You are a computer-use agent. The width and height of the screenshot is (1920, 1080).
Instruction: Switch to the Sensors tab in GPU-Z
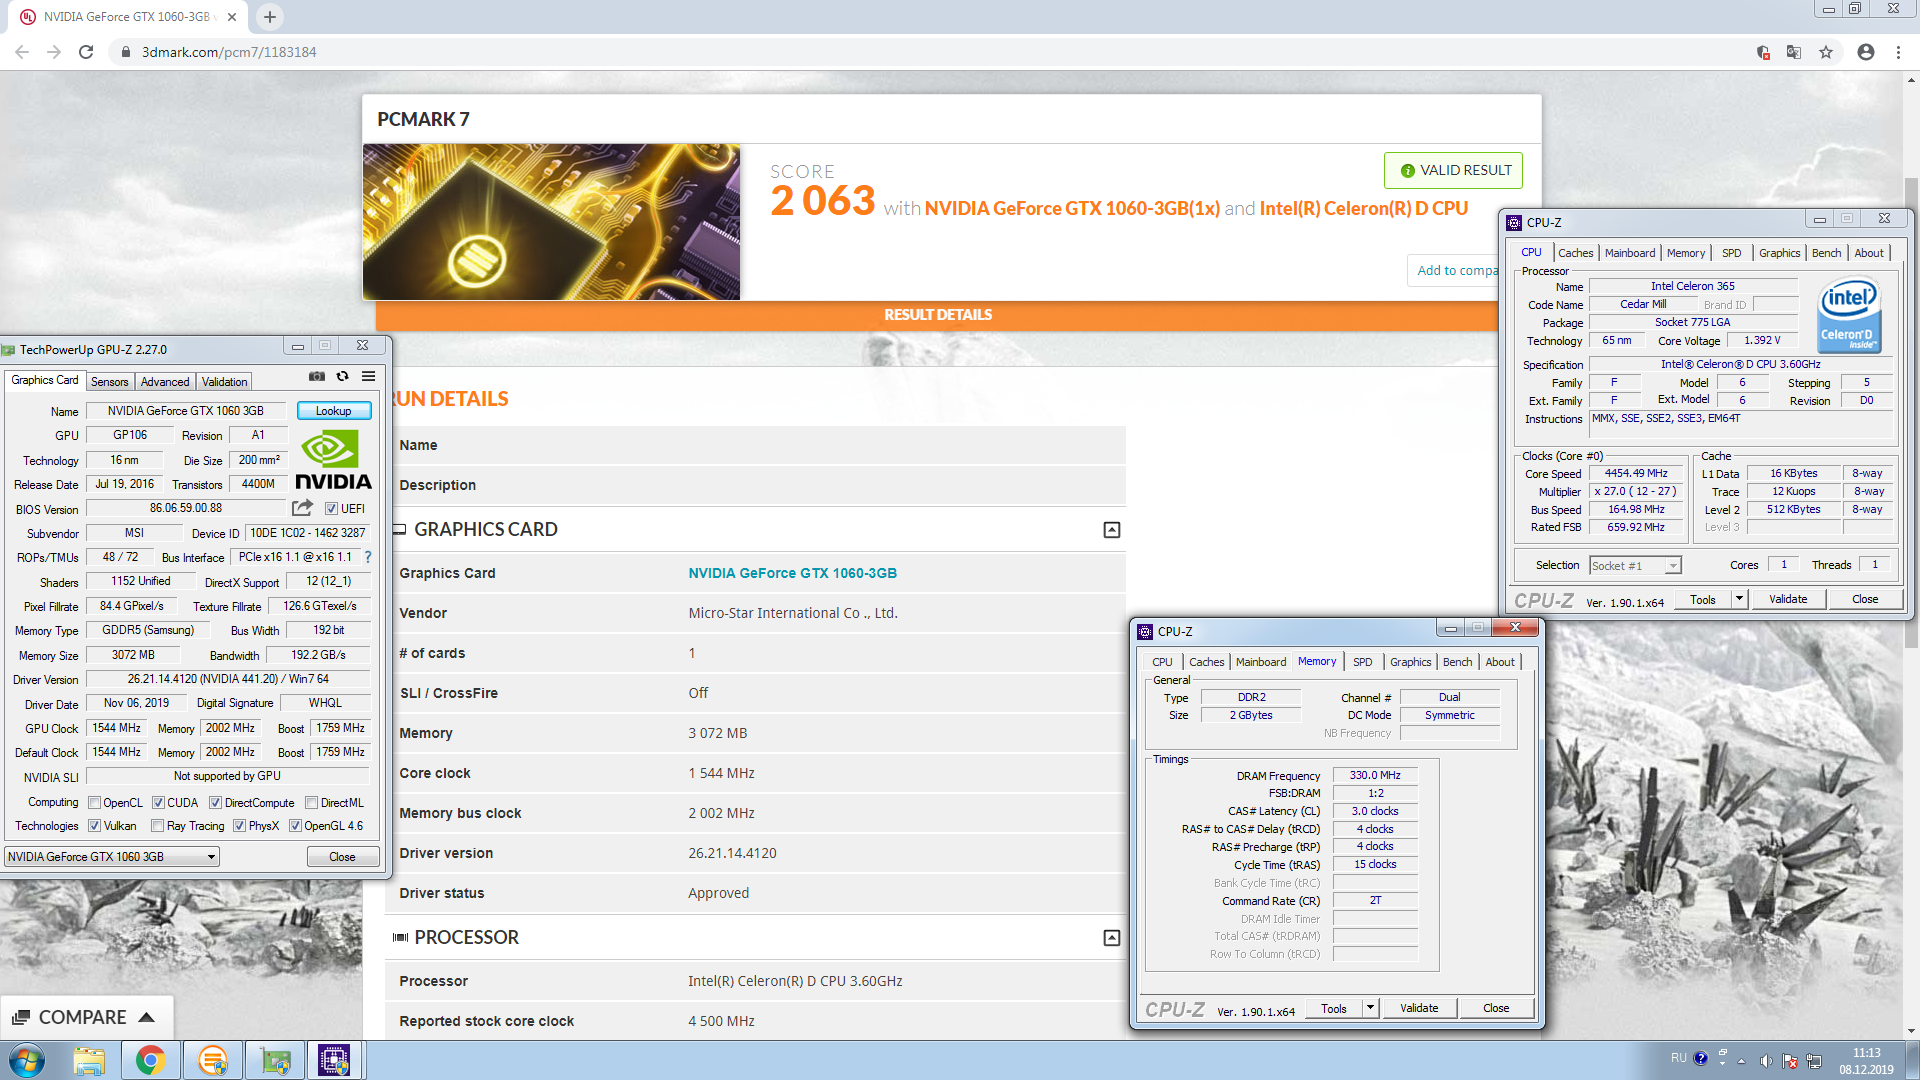pos(110,382)
